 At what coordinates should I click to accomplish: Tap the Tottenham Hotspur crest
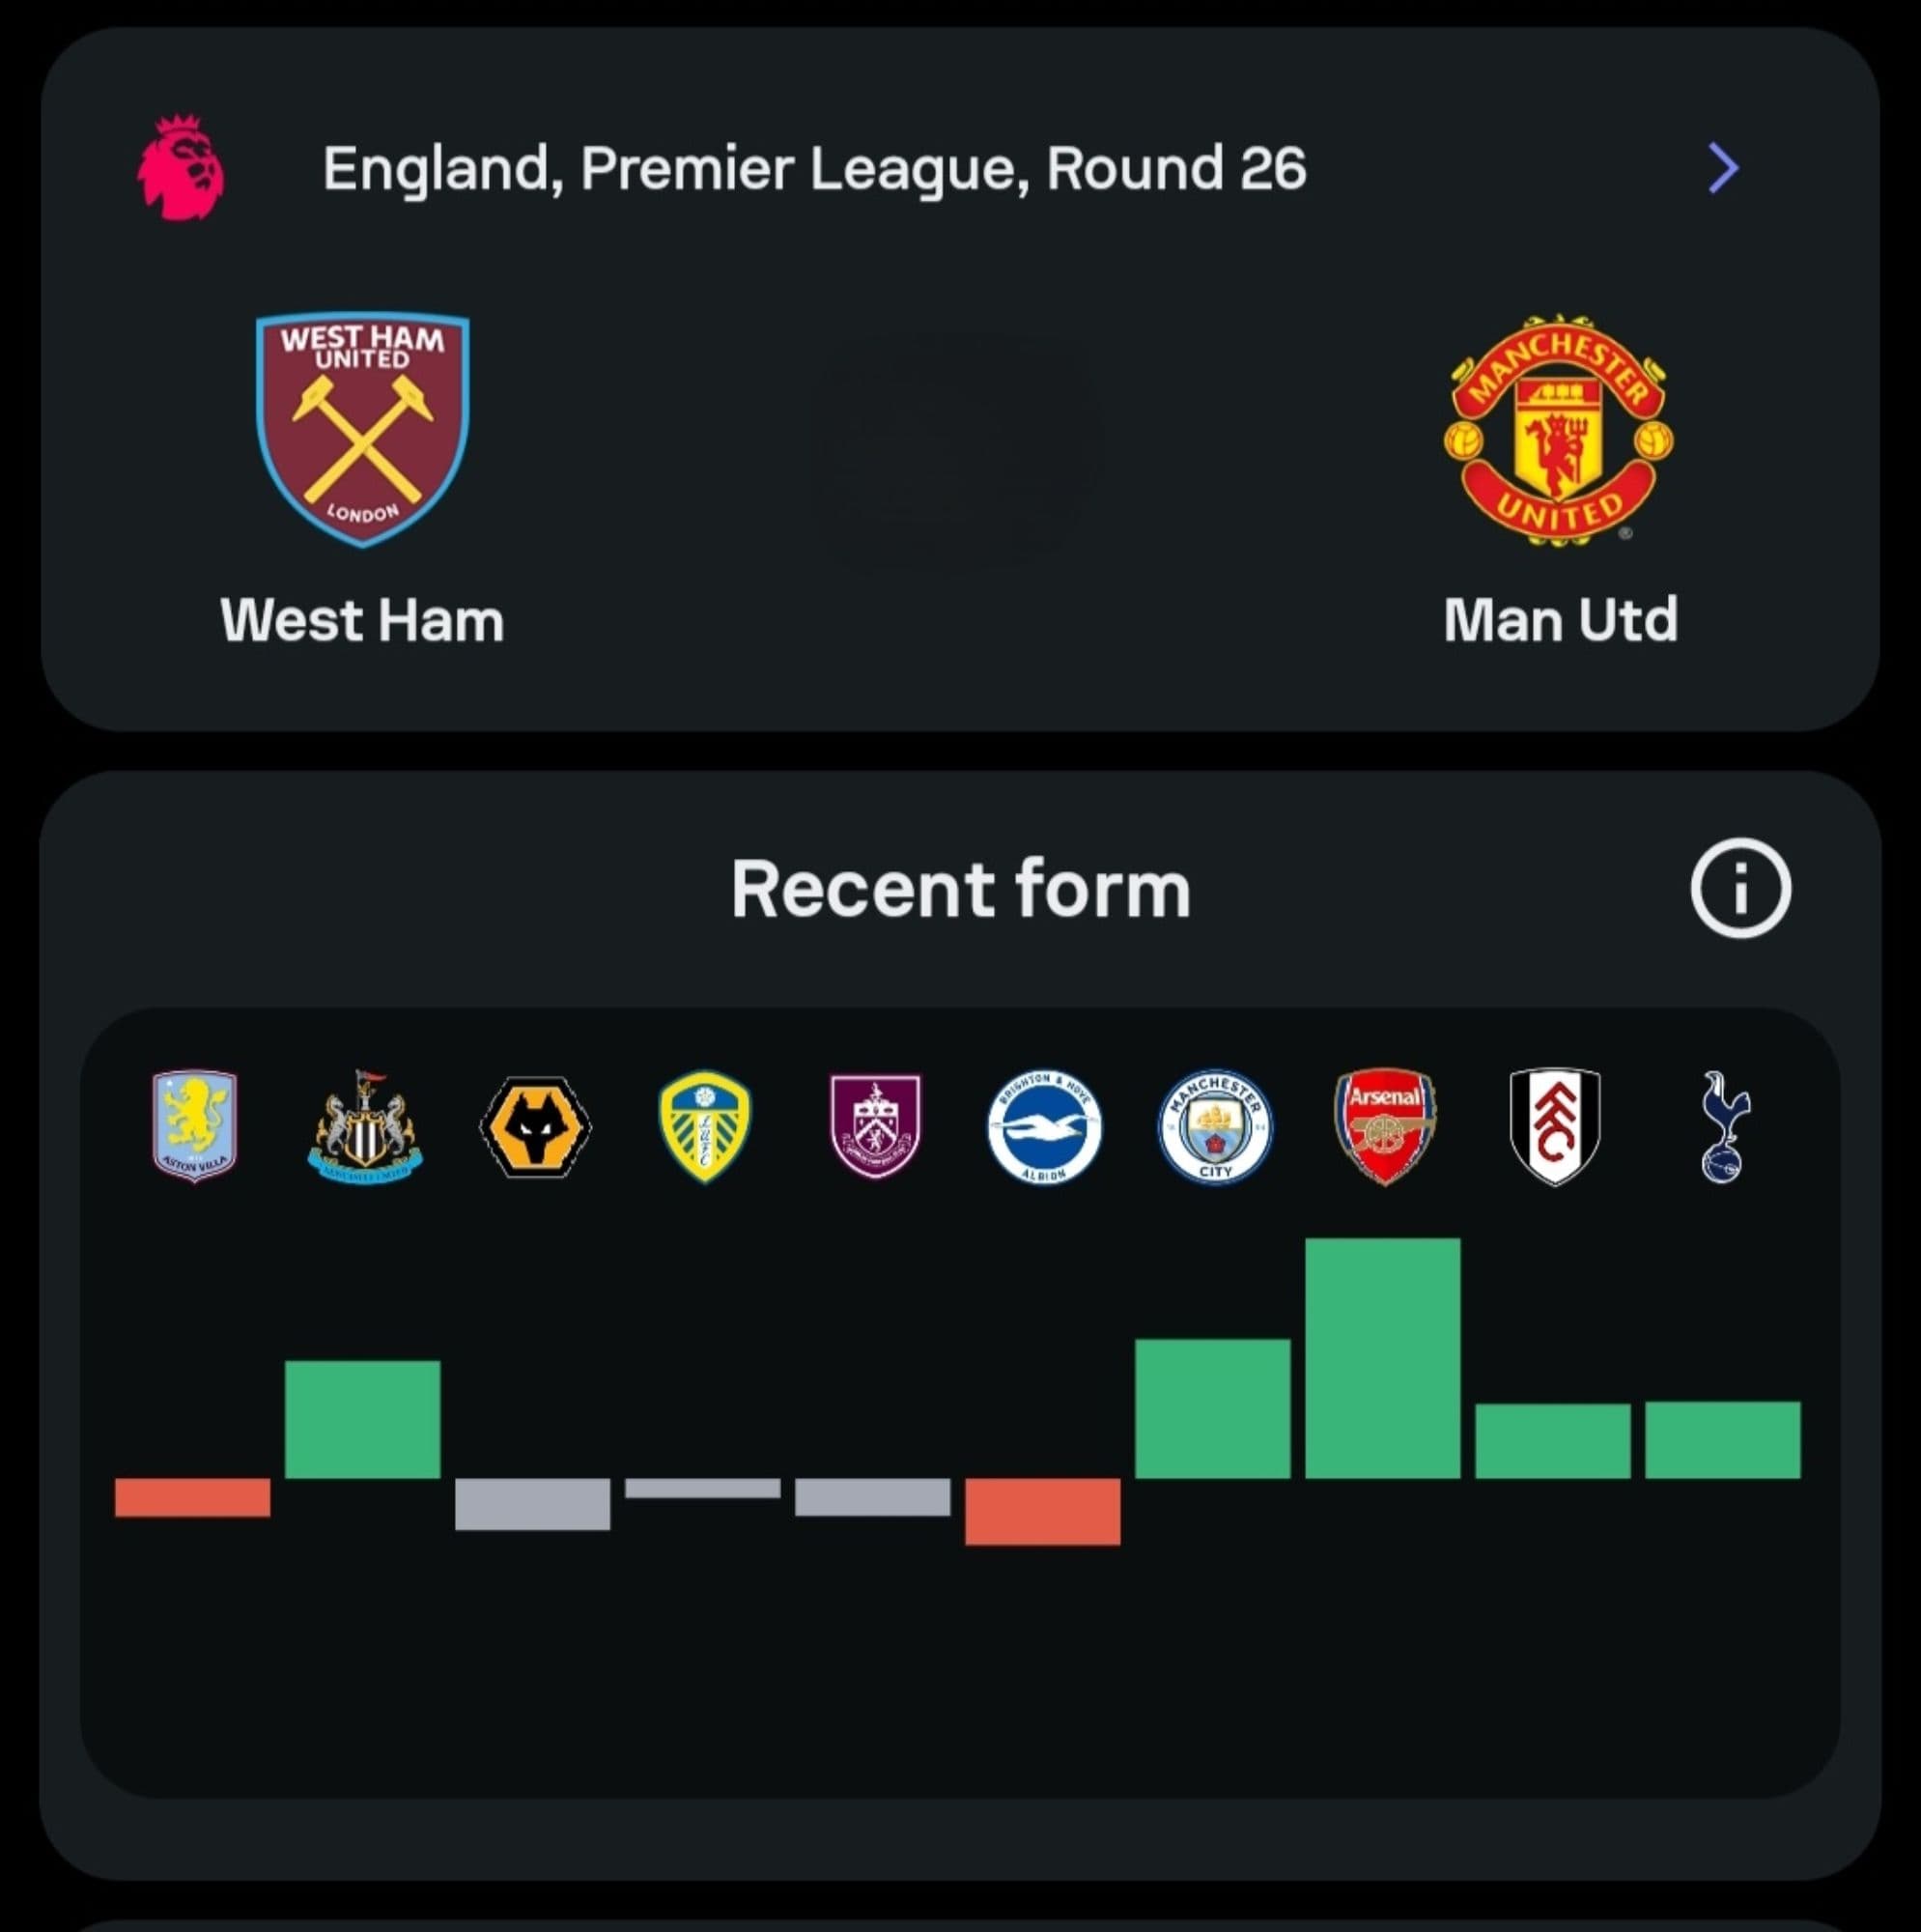point(1724,1126)
